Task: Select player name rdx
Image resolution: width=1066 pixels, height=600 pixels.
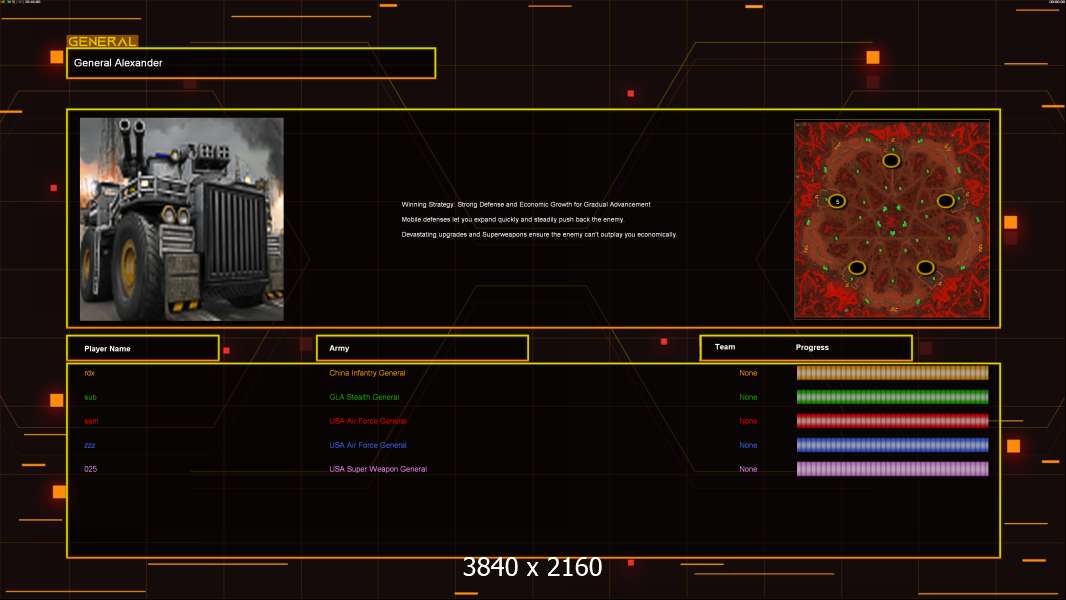Action: pos(89,373)
